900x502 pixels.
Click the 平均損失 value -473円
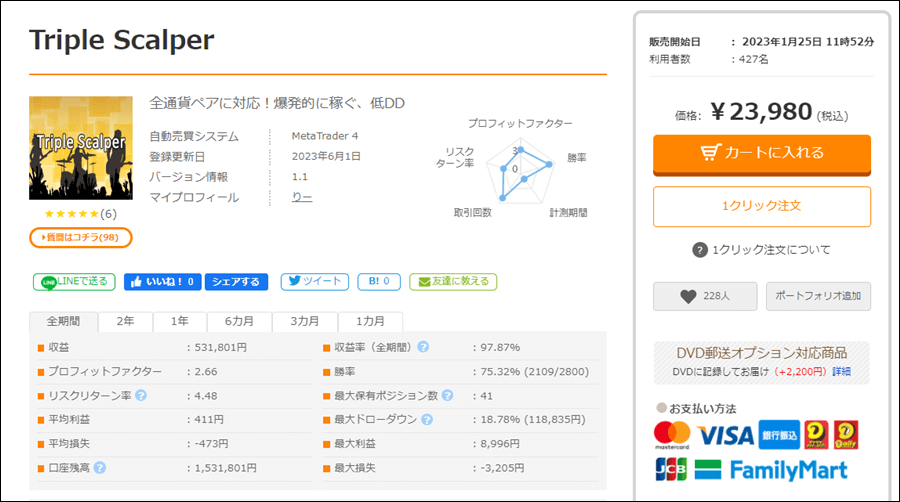tap(211, 443)
